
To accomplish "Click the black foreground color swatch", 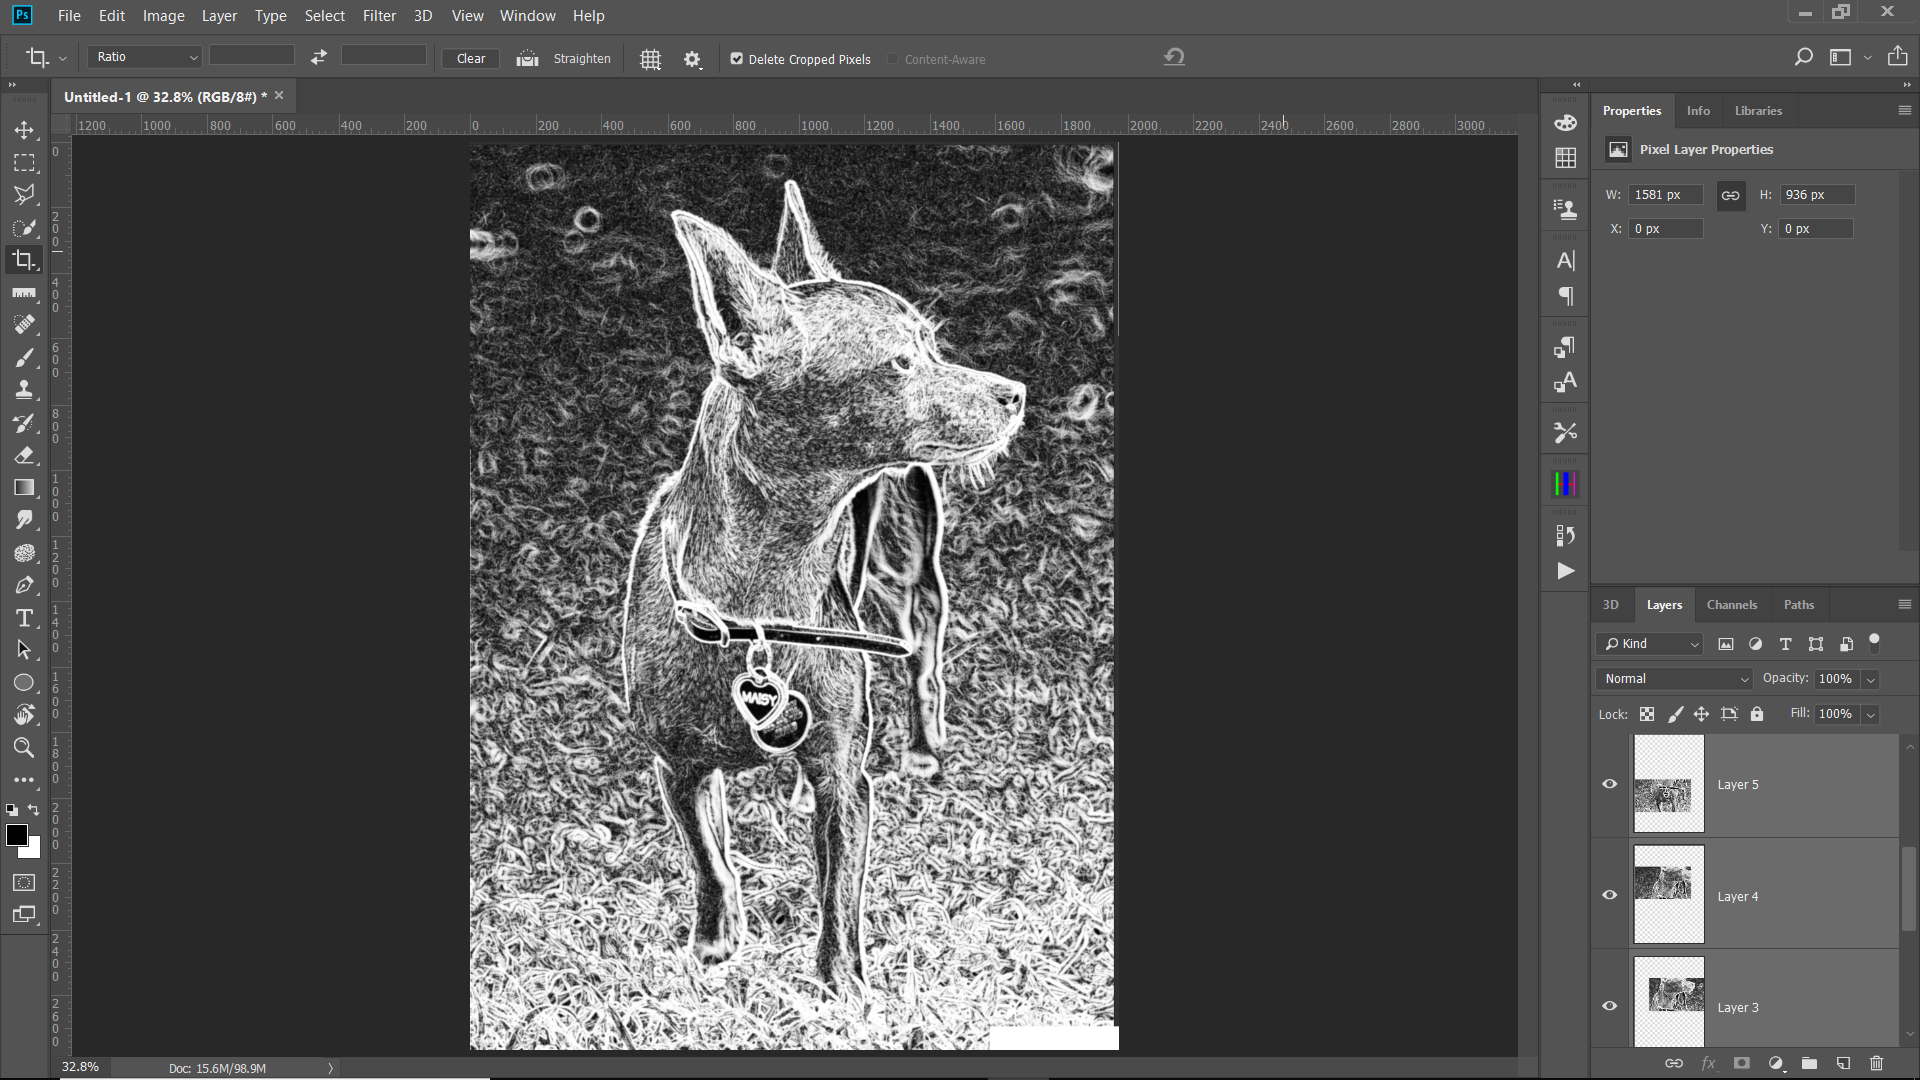I will coord(16,836).
